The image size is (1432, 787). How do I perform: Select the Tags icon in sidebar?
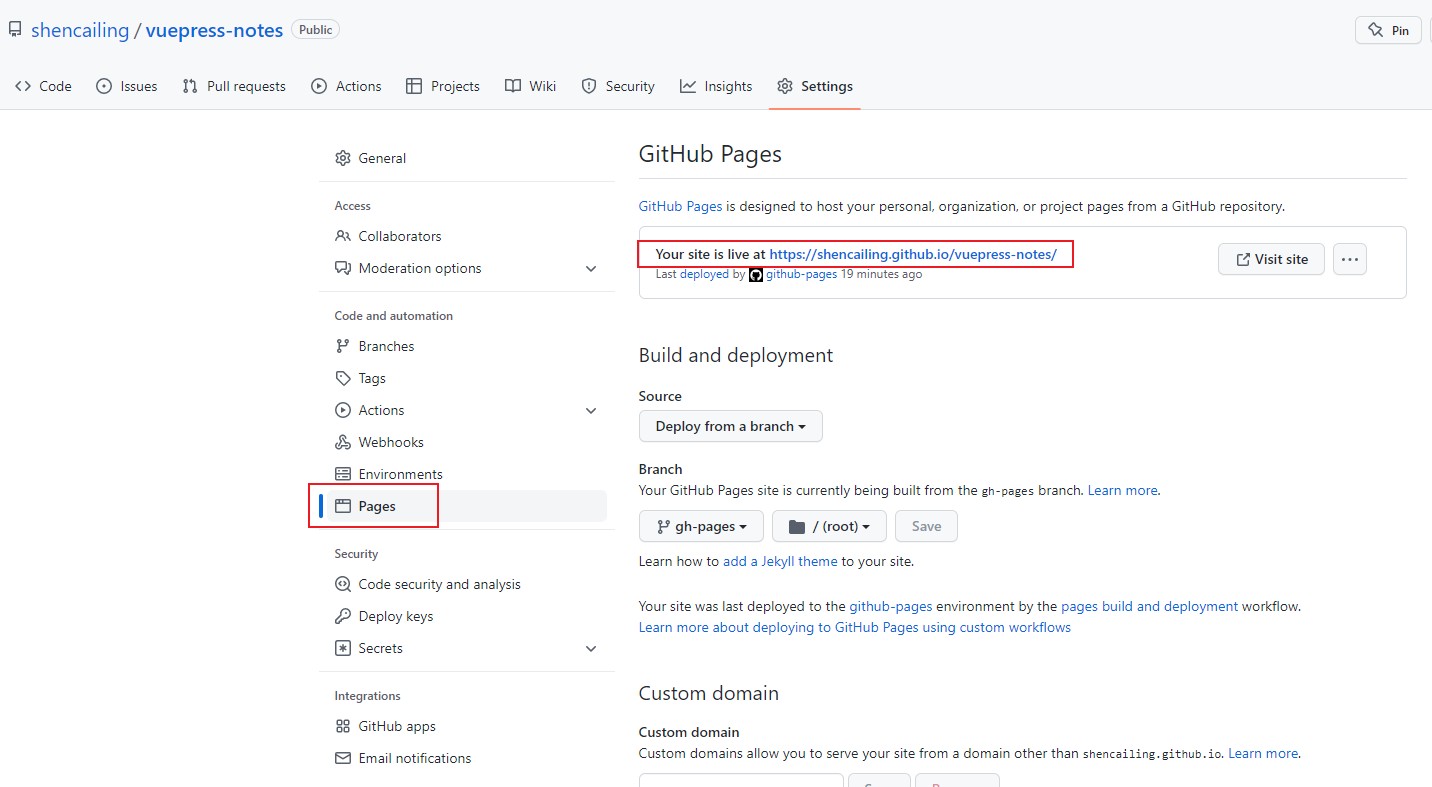coord(343,378)
